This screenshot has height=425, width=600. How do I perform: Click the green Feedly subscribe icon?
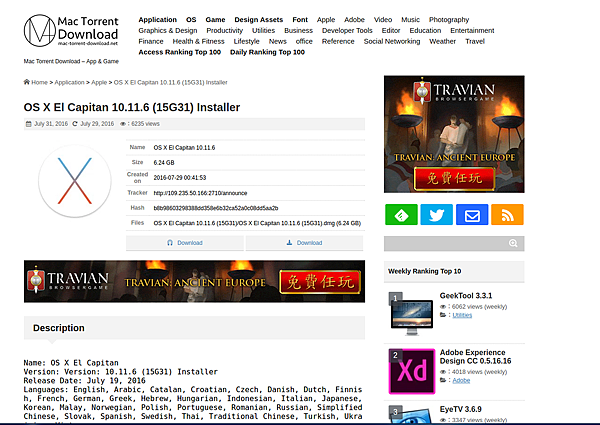[401, 215]
